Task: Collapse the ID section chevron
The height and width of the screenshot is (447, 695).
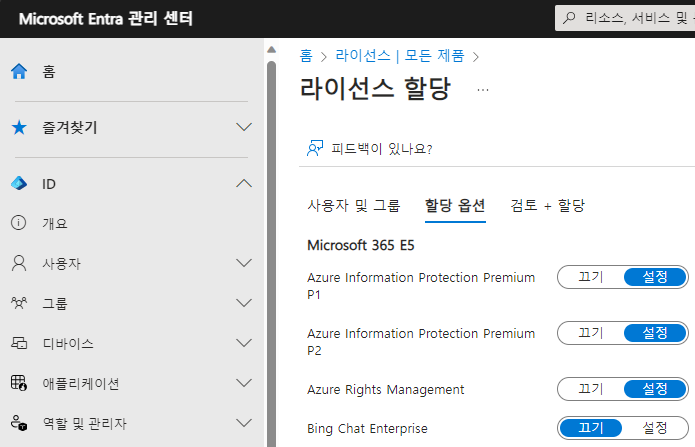Action: point(244,183)
